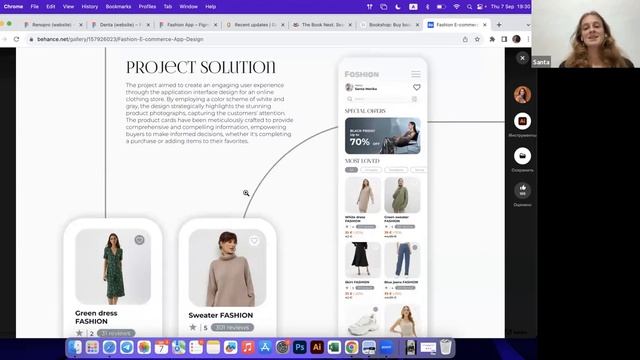Open the Profiles menu
This screenshot has height=360, width=640.
tap(147, 7)
